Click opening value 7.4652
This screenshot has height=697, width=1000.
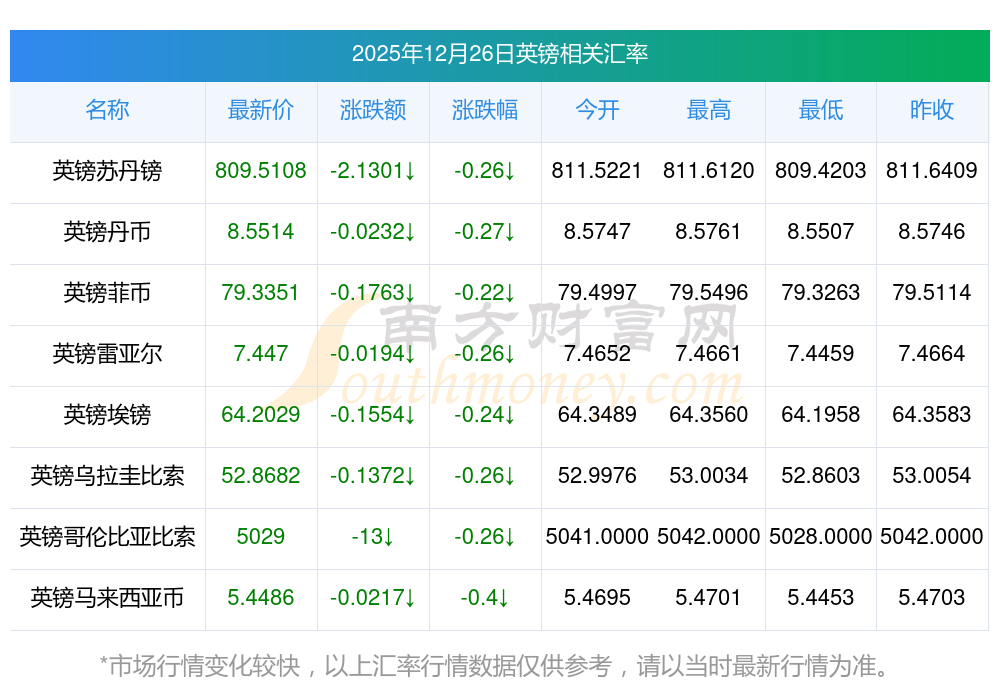[597, 353]
